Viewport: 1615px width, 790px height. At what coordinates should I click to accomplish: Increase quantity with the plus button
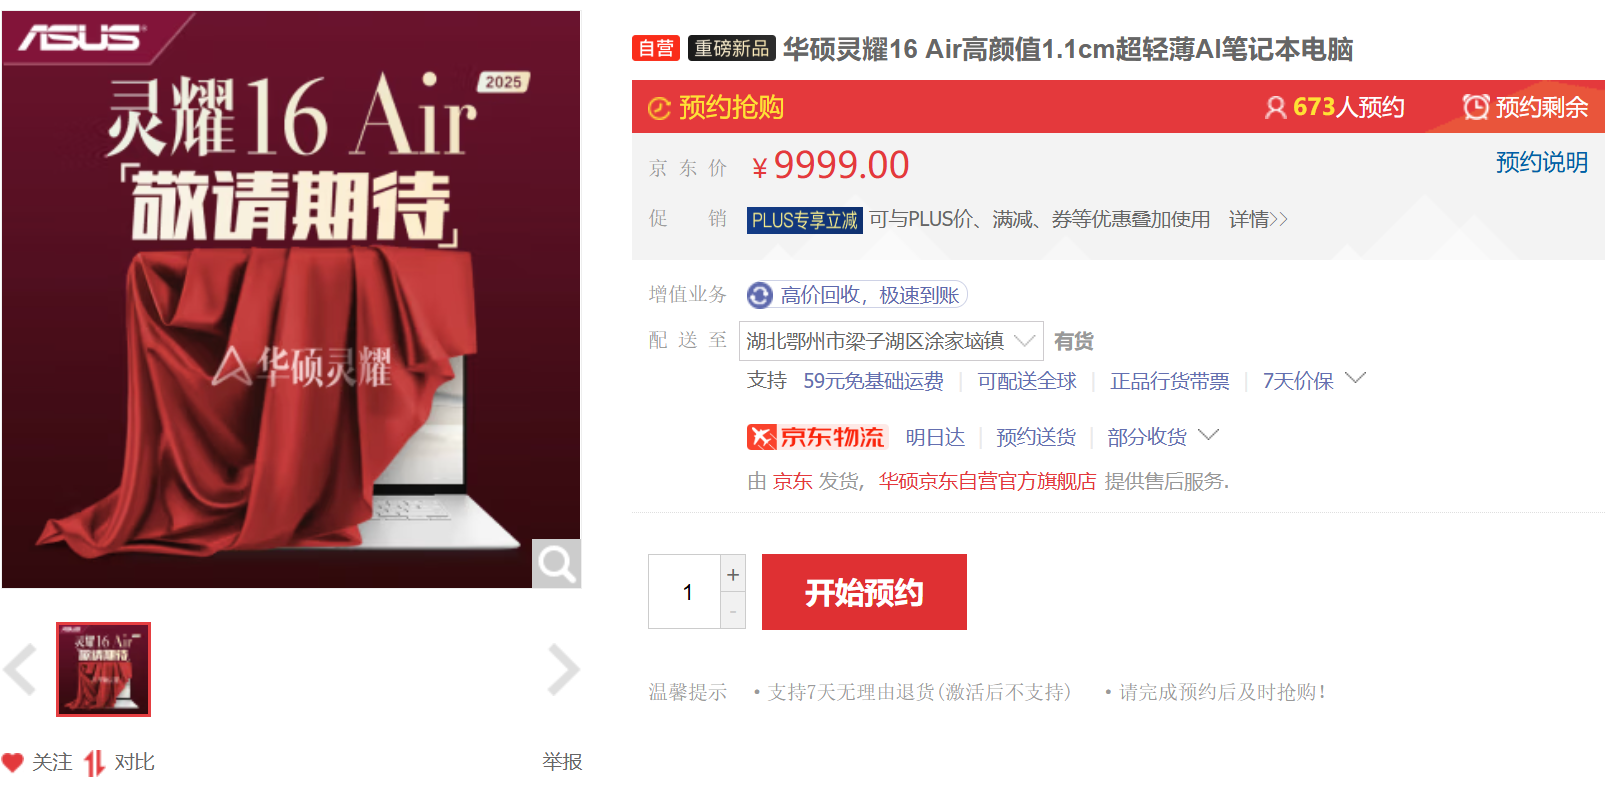pos(733,574)
